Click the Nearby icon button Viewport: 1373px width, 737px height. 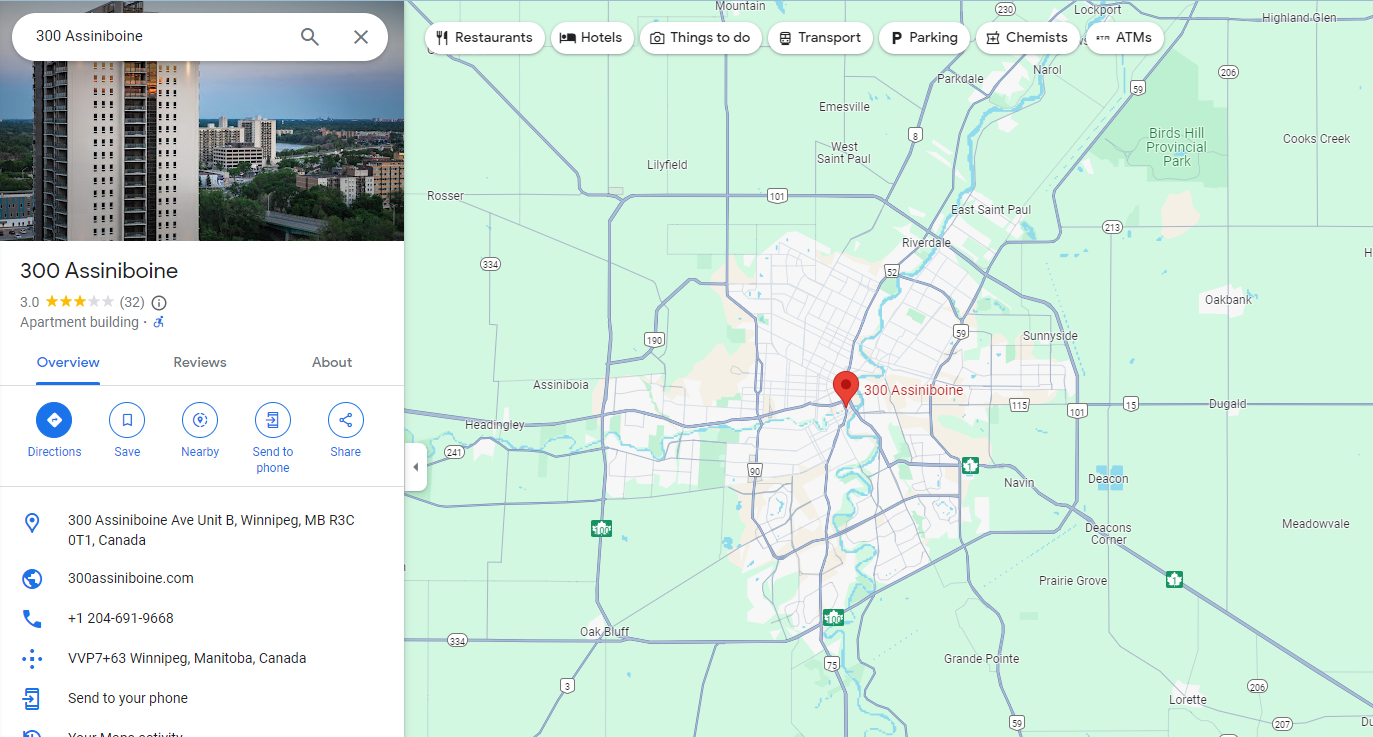tap(200, 420)
